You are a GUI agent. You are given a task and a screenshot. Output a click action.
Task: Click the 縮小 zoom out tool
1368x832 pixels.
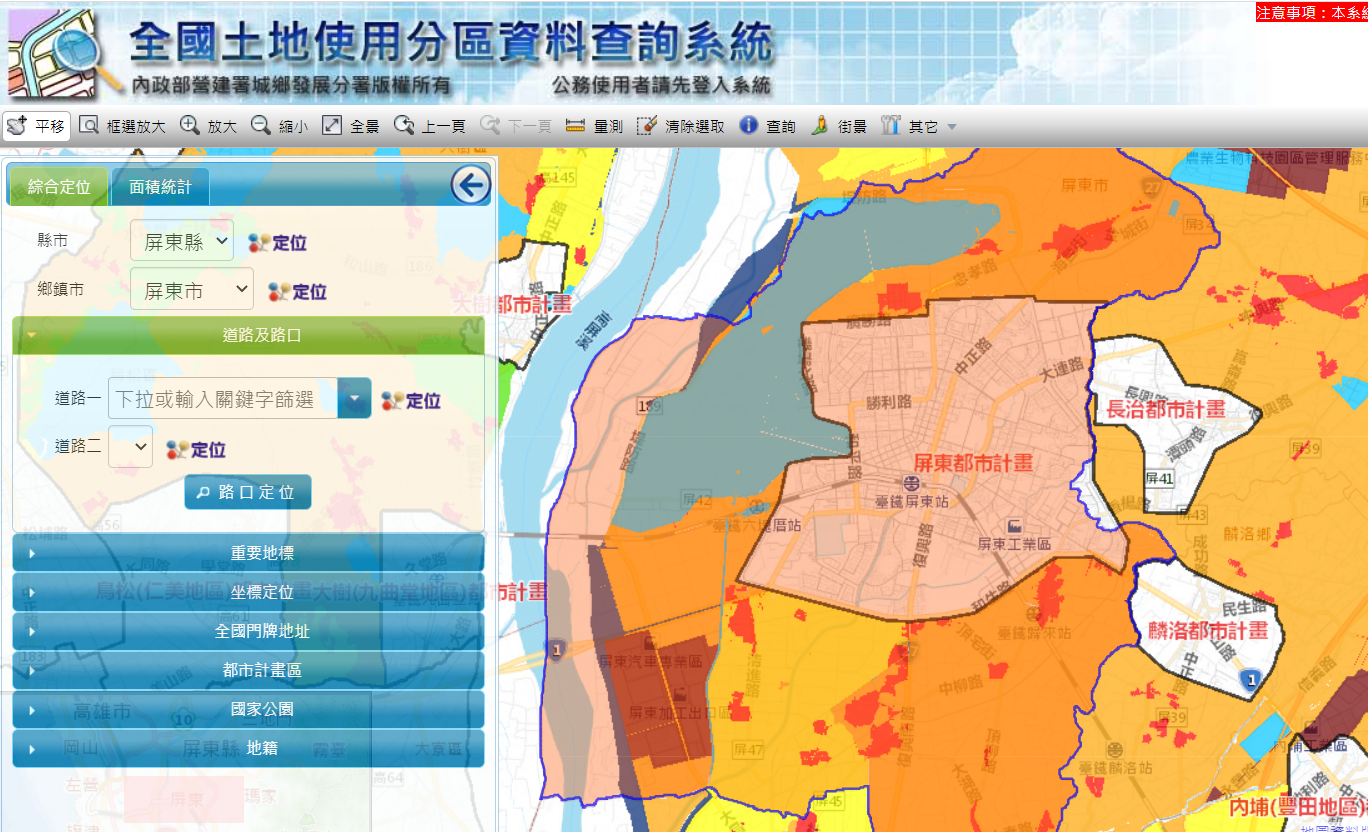pos(280,126)
